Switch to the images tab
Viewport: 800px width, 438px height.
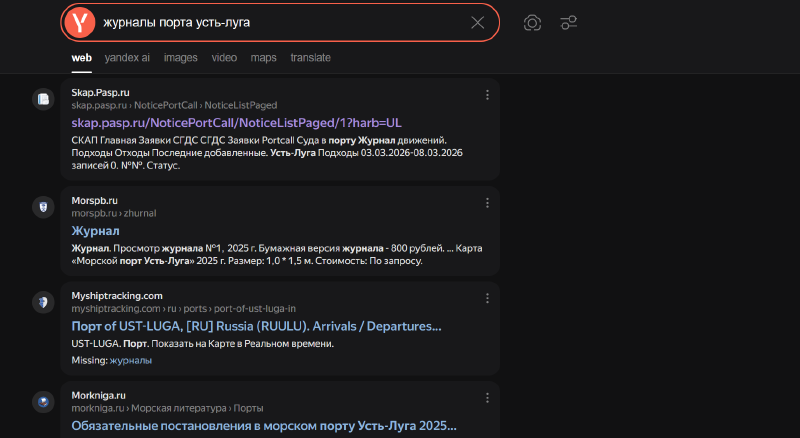click(181, 58)
